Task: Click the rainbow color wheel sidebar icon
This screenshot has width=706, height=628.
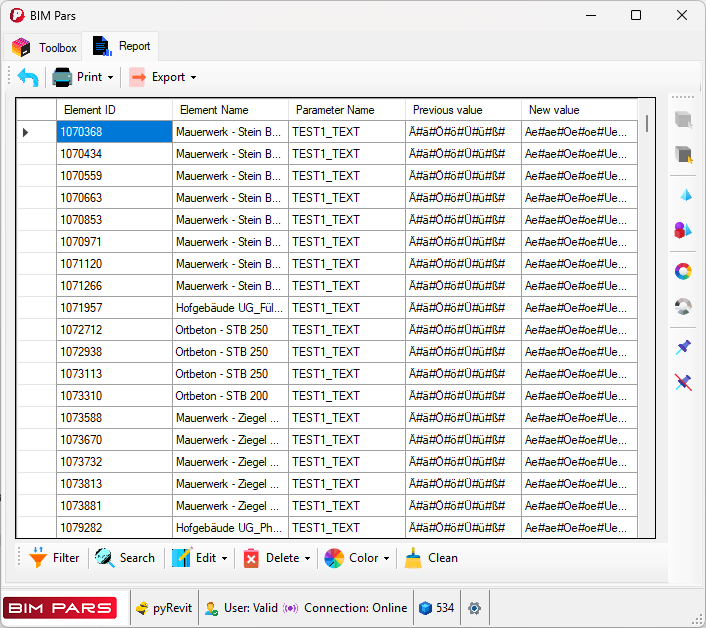Action: pos(684,271)
